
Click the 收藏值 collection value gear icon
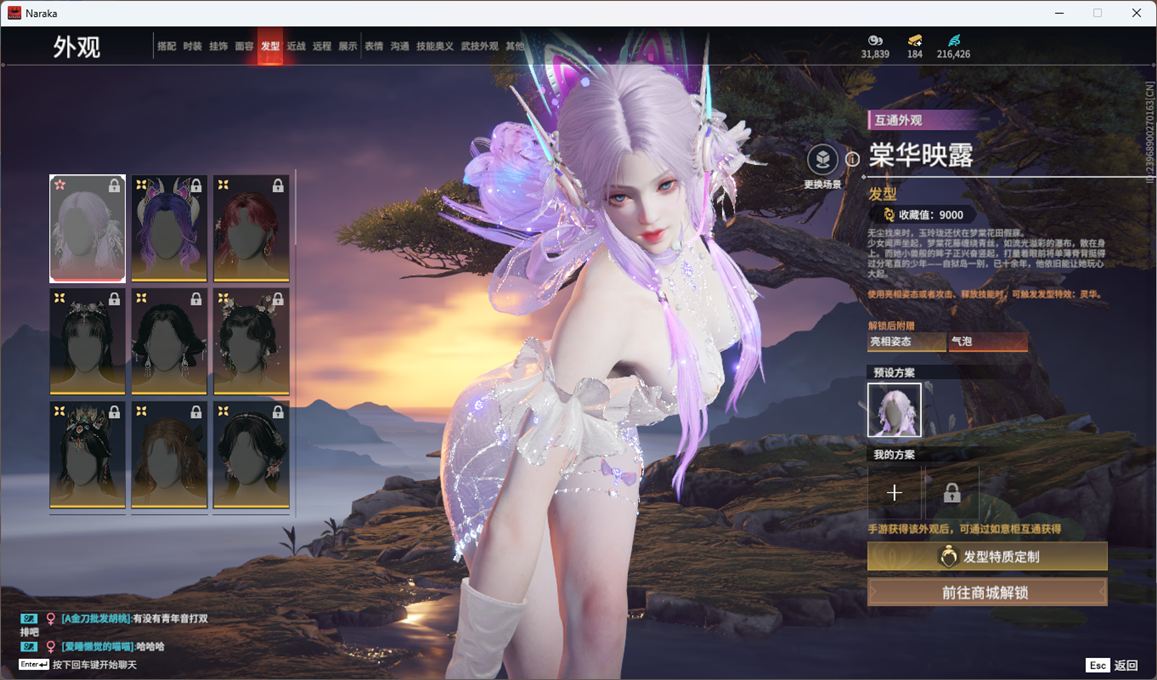point(889,215)
